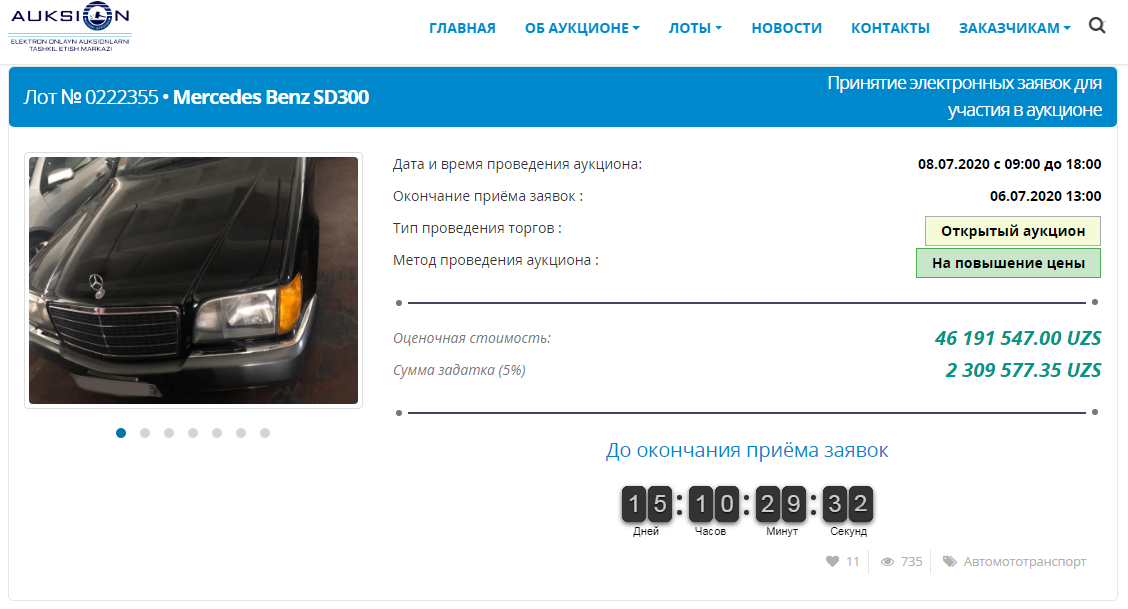Viewport: 1128px width, 609px height.
Task: Click the Mercedes car photo
Action: tap(194, 280)
